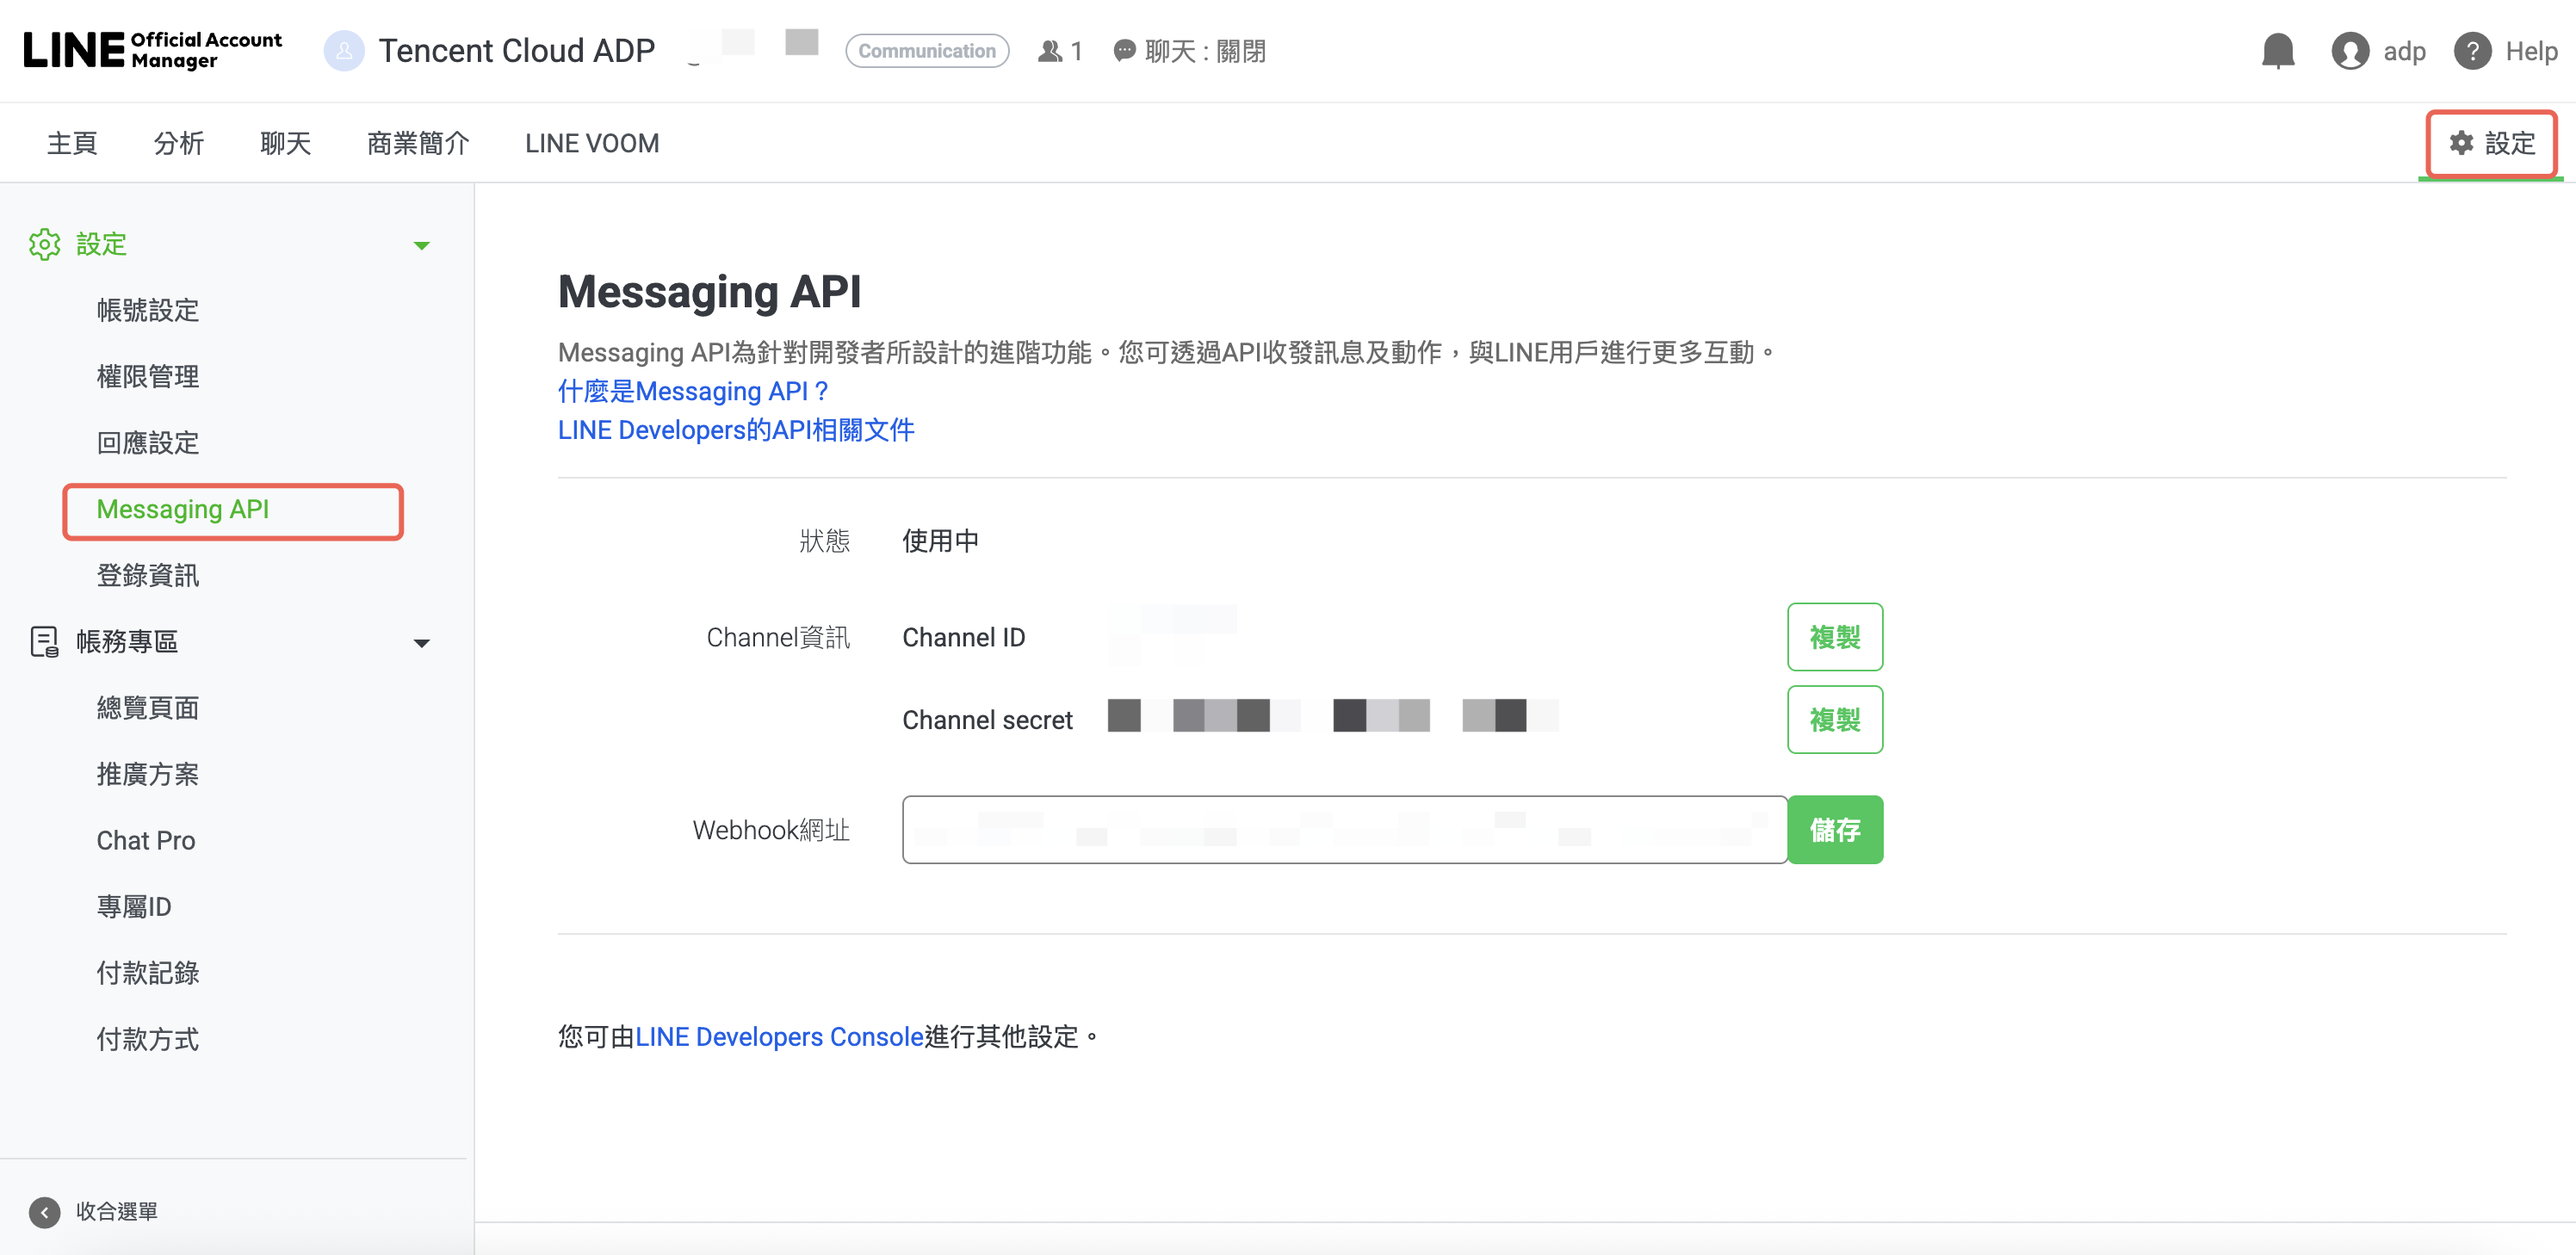Screen dimensions: 2576x1255
Task: Open Chat Pro in the sidebar
Action: click(146, 840)
